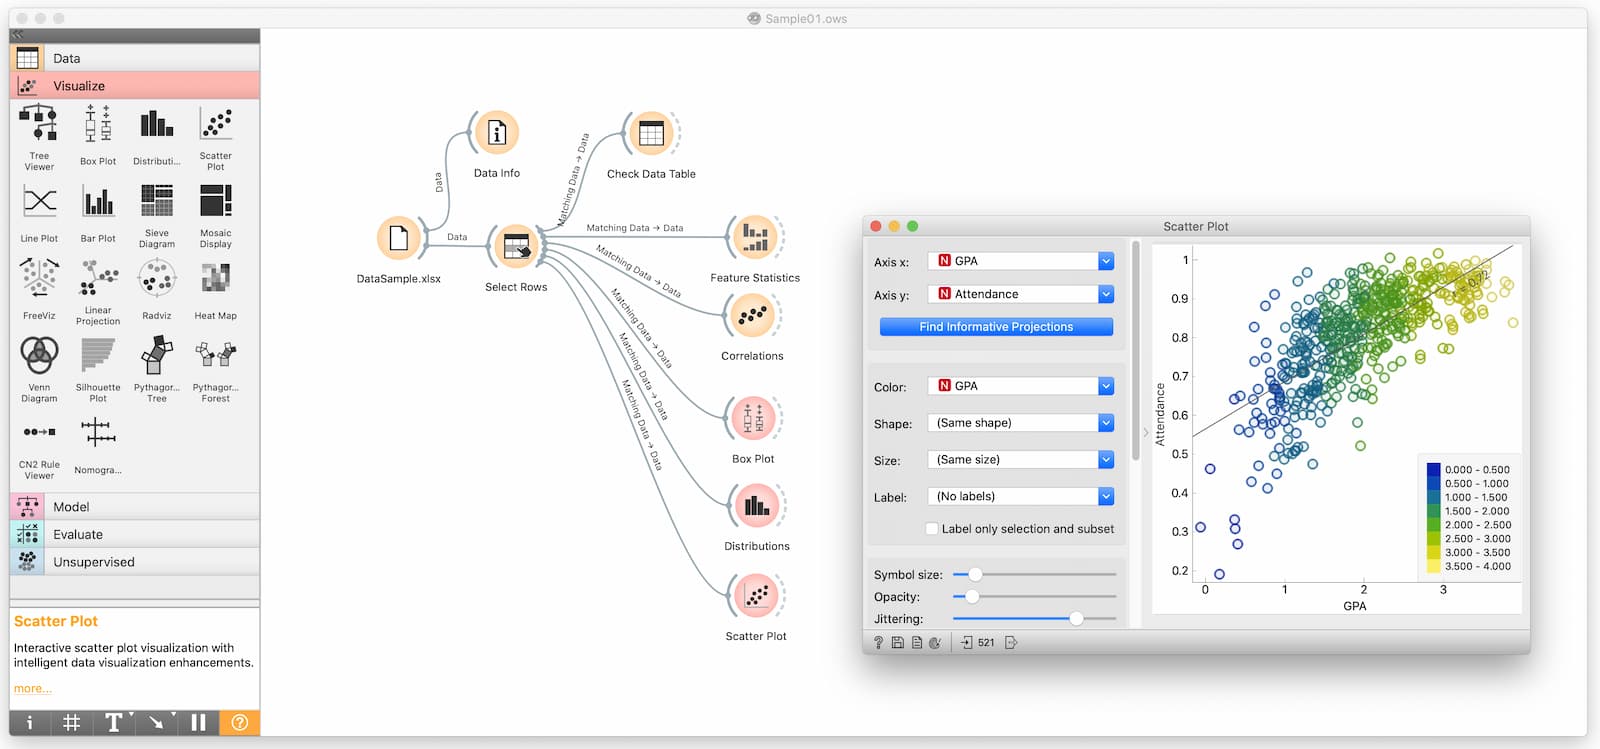
Task: Open the Data widget category
Action: coord(135,58)
